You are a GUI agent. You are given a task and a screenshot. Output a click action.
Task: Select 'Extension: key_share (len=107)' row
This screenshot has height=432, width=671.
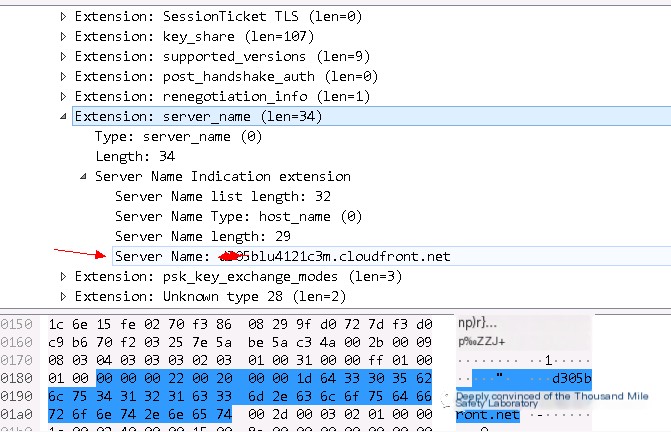[x=194, y=37]
